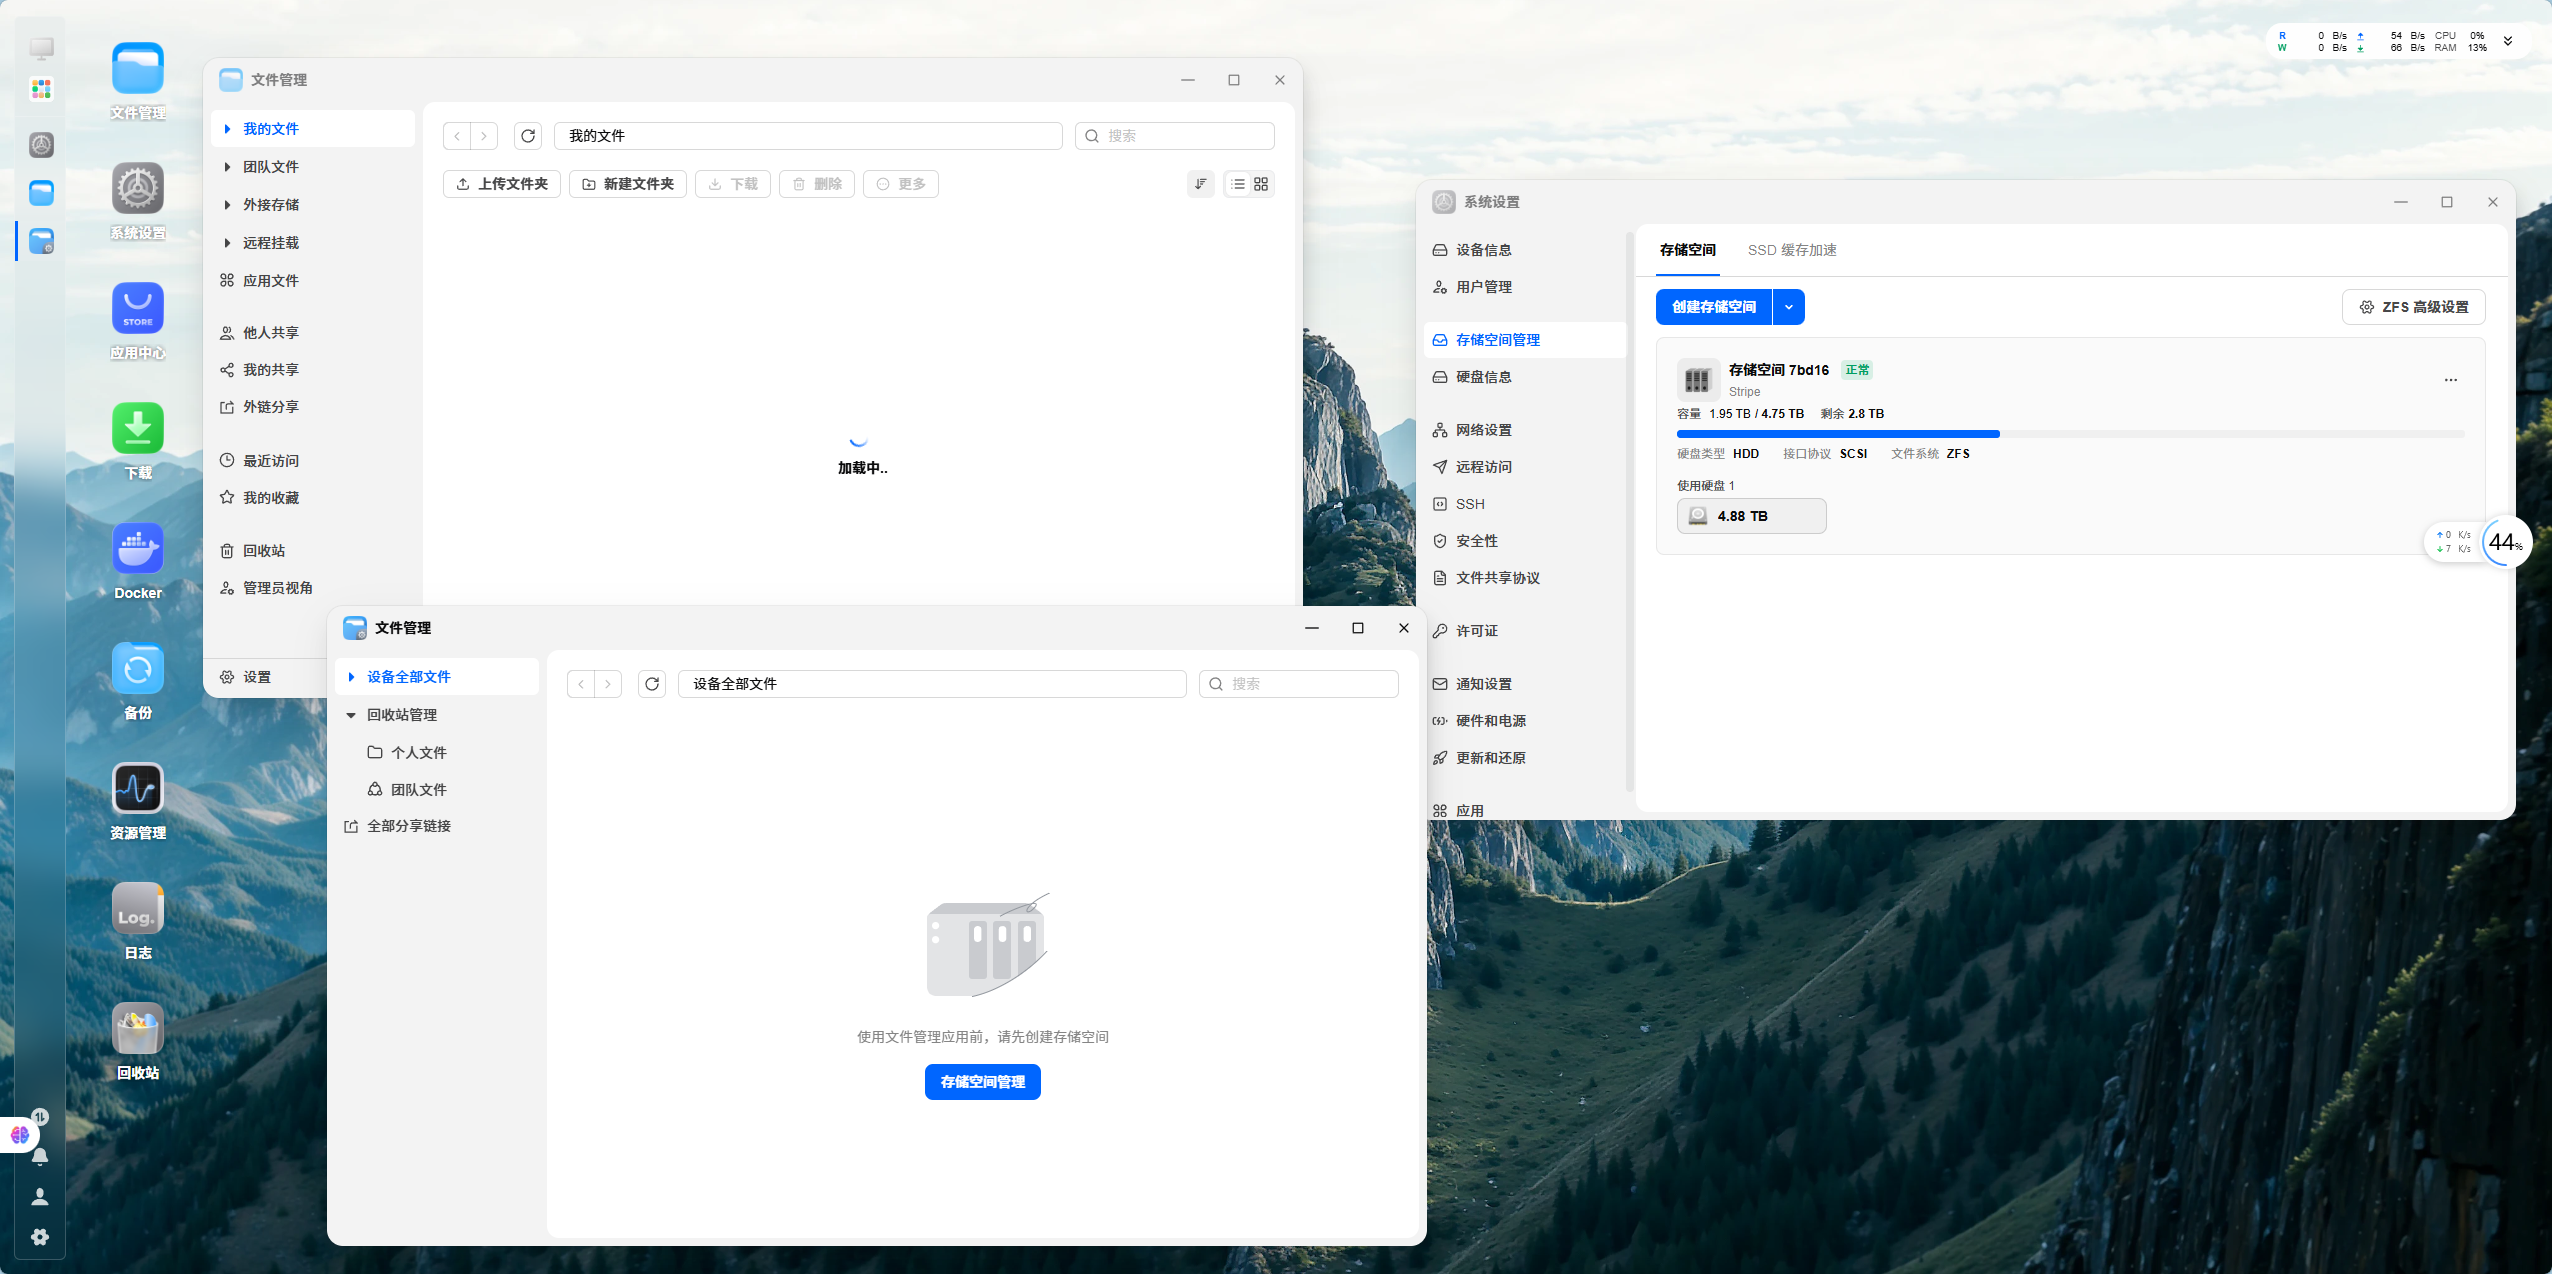Open the 备份 backup app icon

pyautogui.click(x=138, y=669)
